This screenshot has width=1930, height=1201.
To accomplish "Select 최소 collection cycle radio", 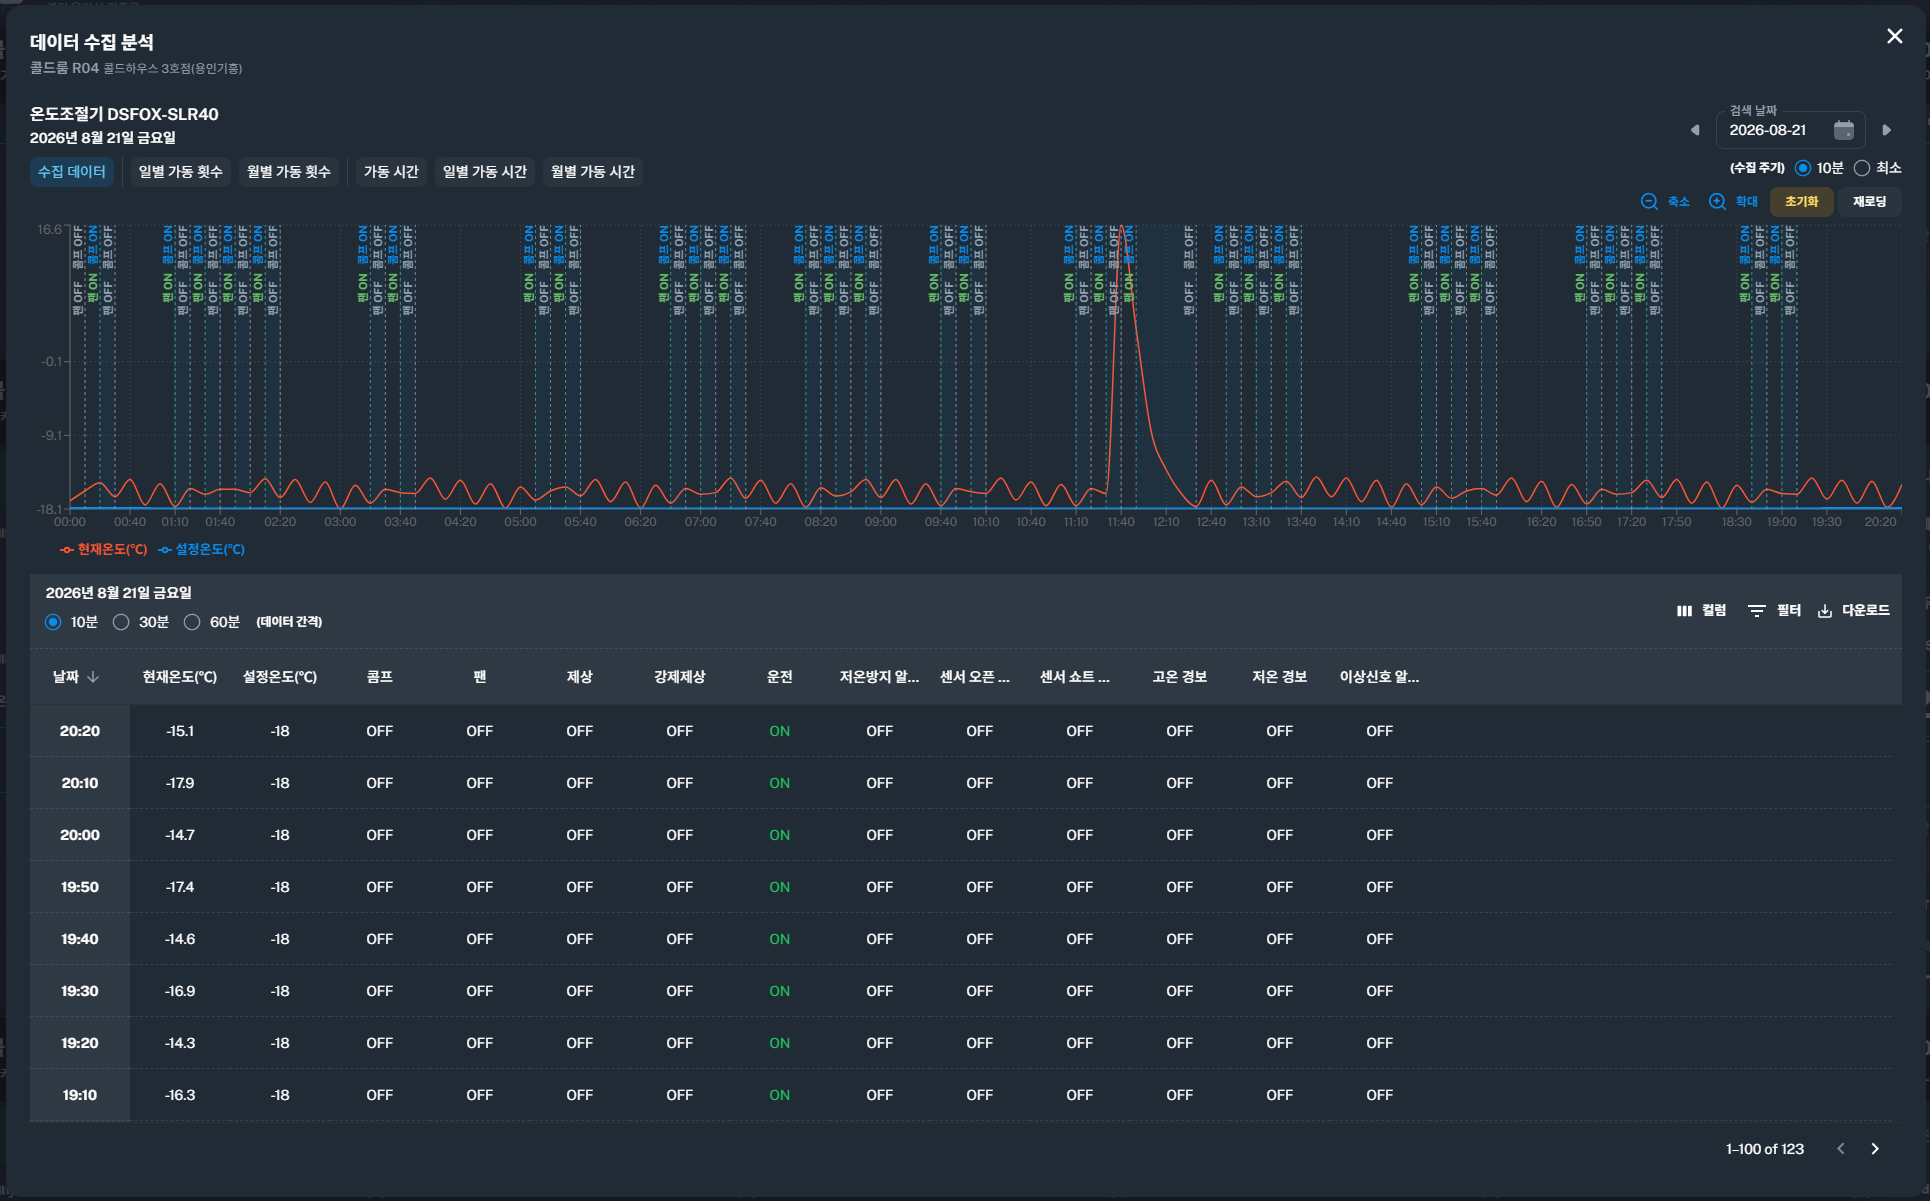I will (x=1862, y=168).
